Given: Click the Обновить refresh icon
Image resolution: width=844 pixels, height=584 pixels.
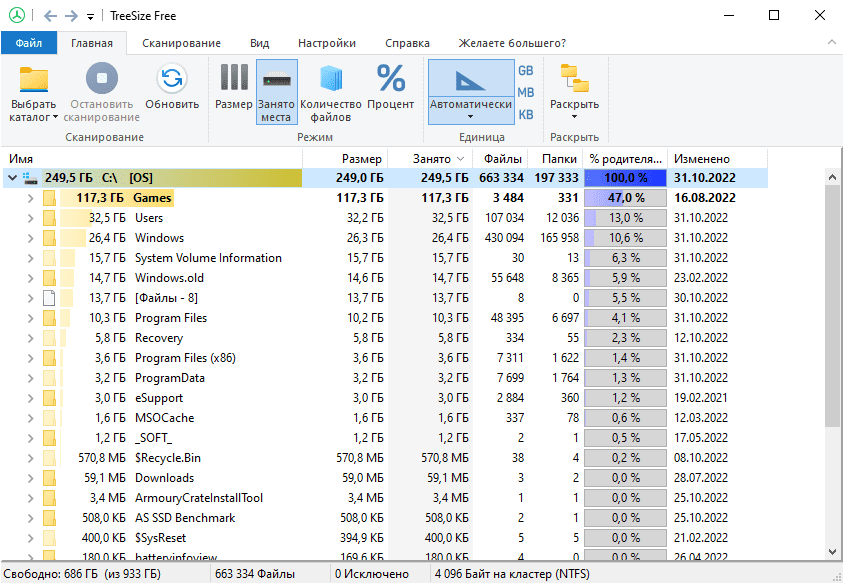Looking at the screenshot, I should point(172,80).
